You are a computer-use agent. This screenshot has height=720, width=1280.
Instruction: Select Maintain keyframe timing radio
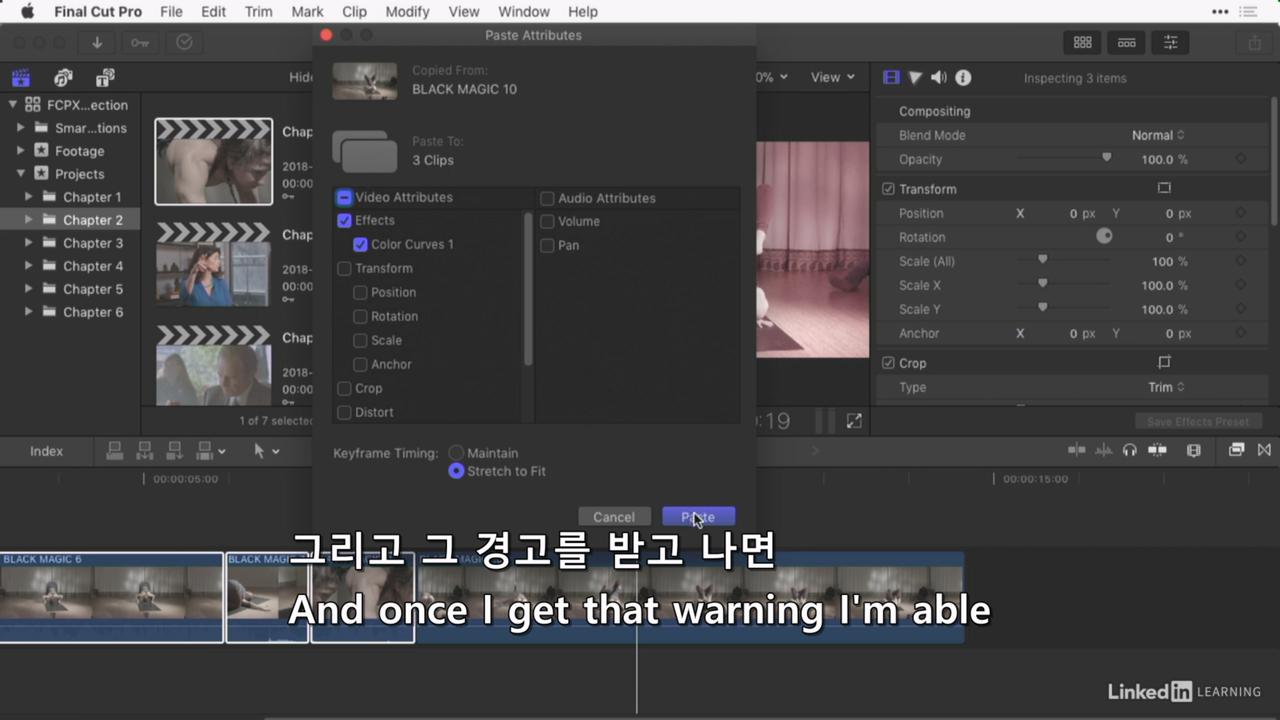pyautogui.click(x=456, y=453)
